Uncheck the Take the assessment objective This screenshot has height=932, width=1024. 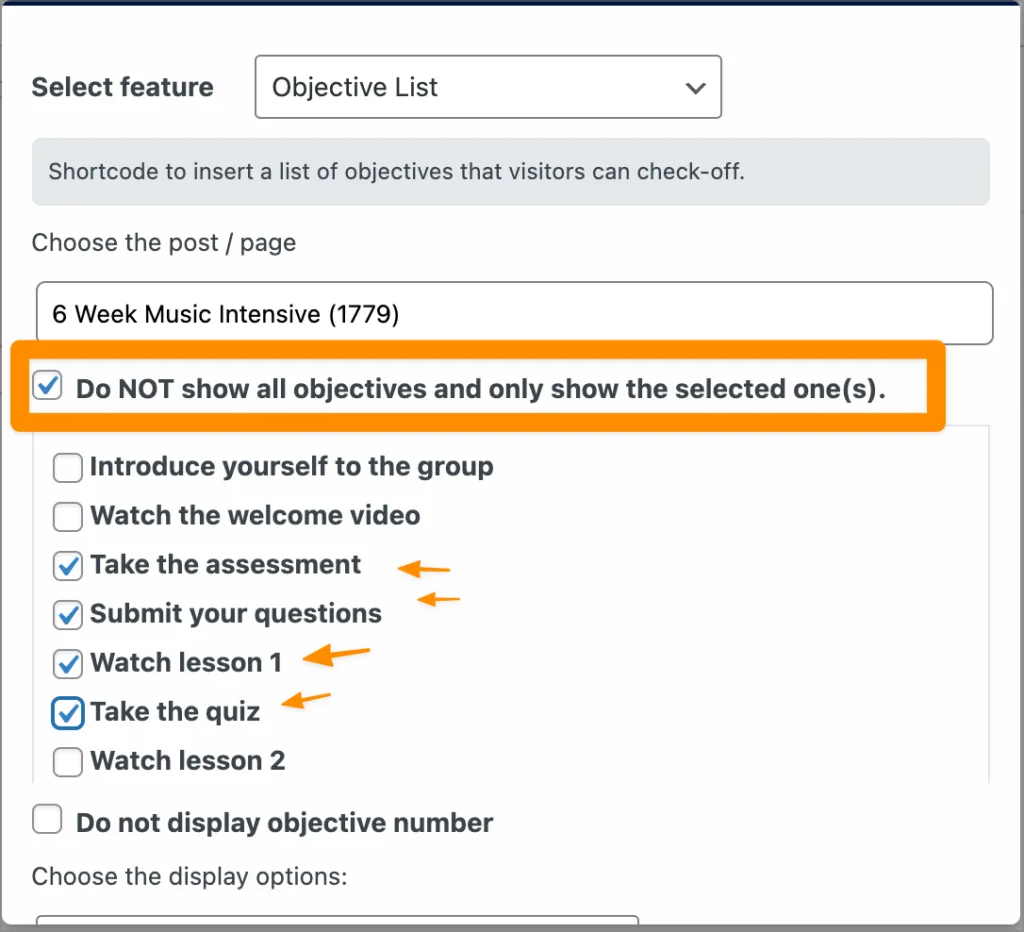[x=67, y=565]
